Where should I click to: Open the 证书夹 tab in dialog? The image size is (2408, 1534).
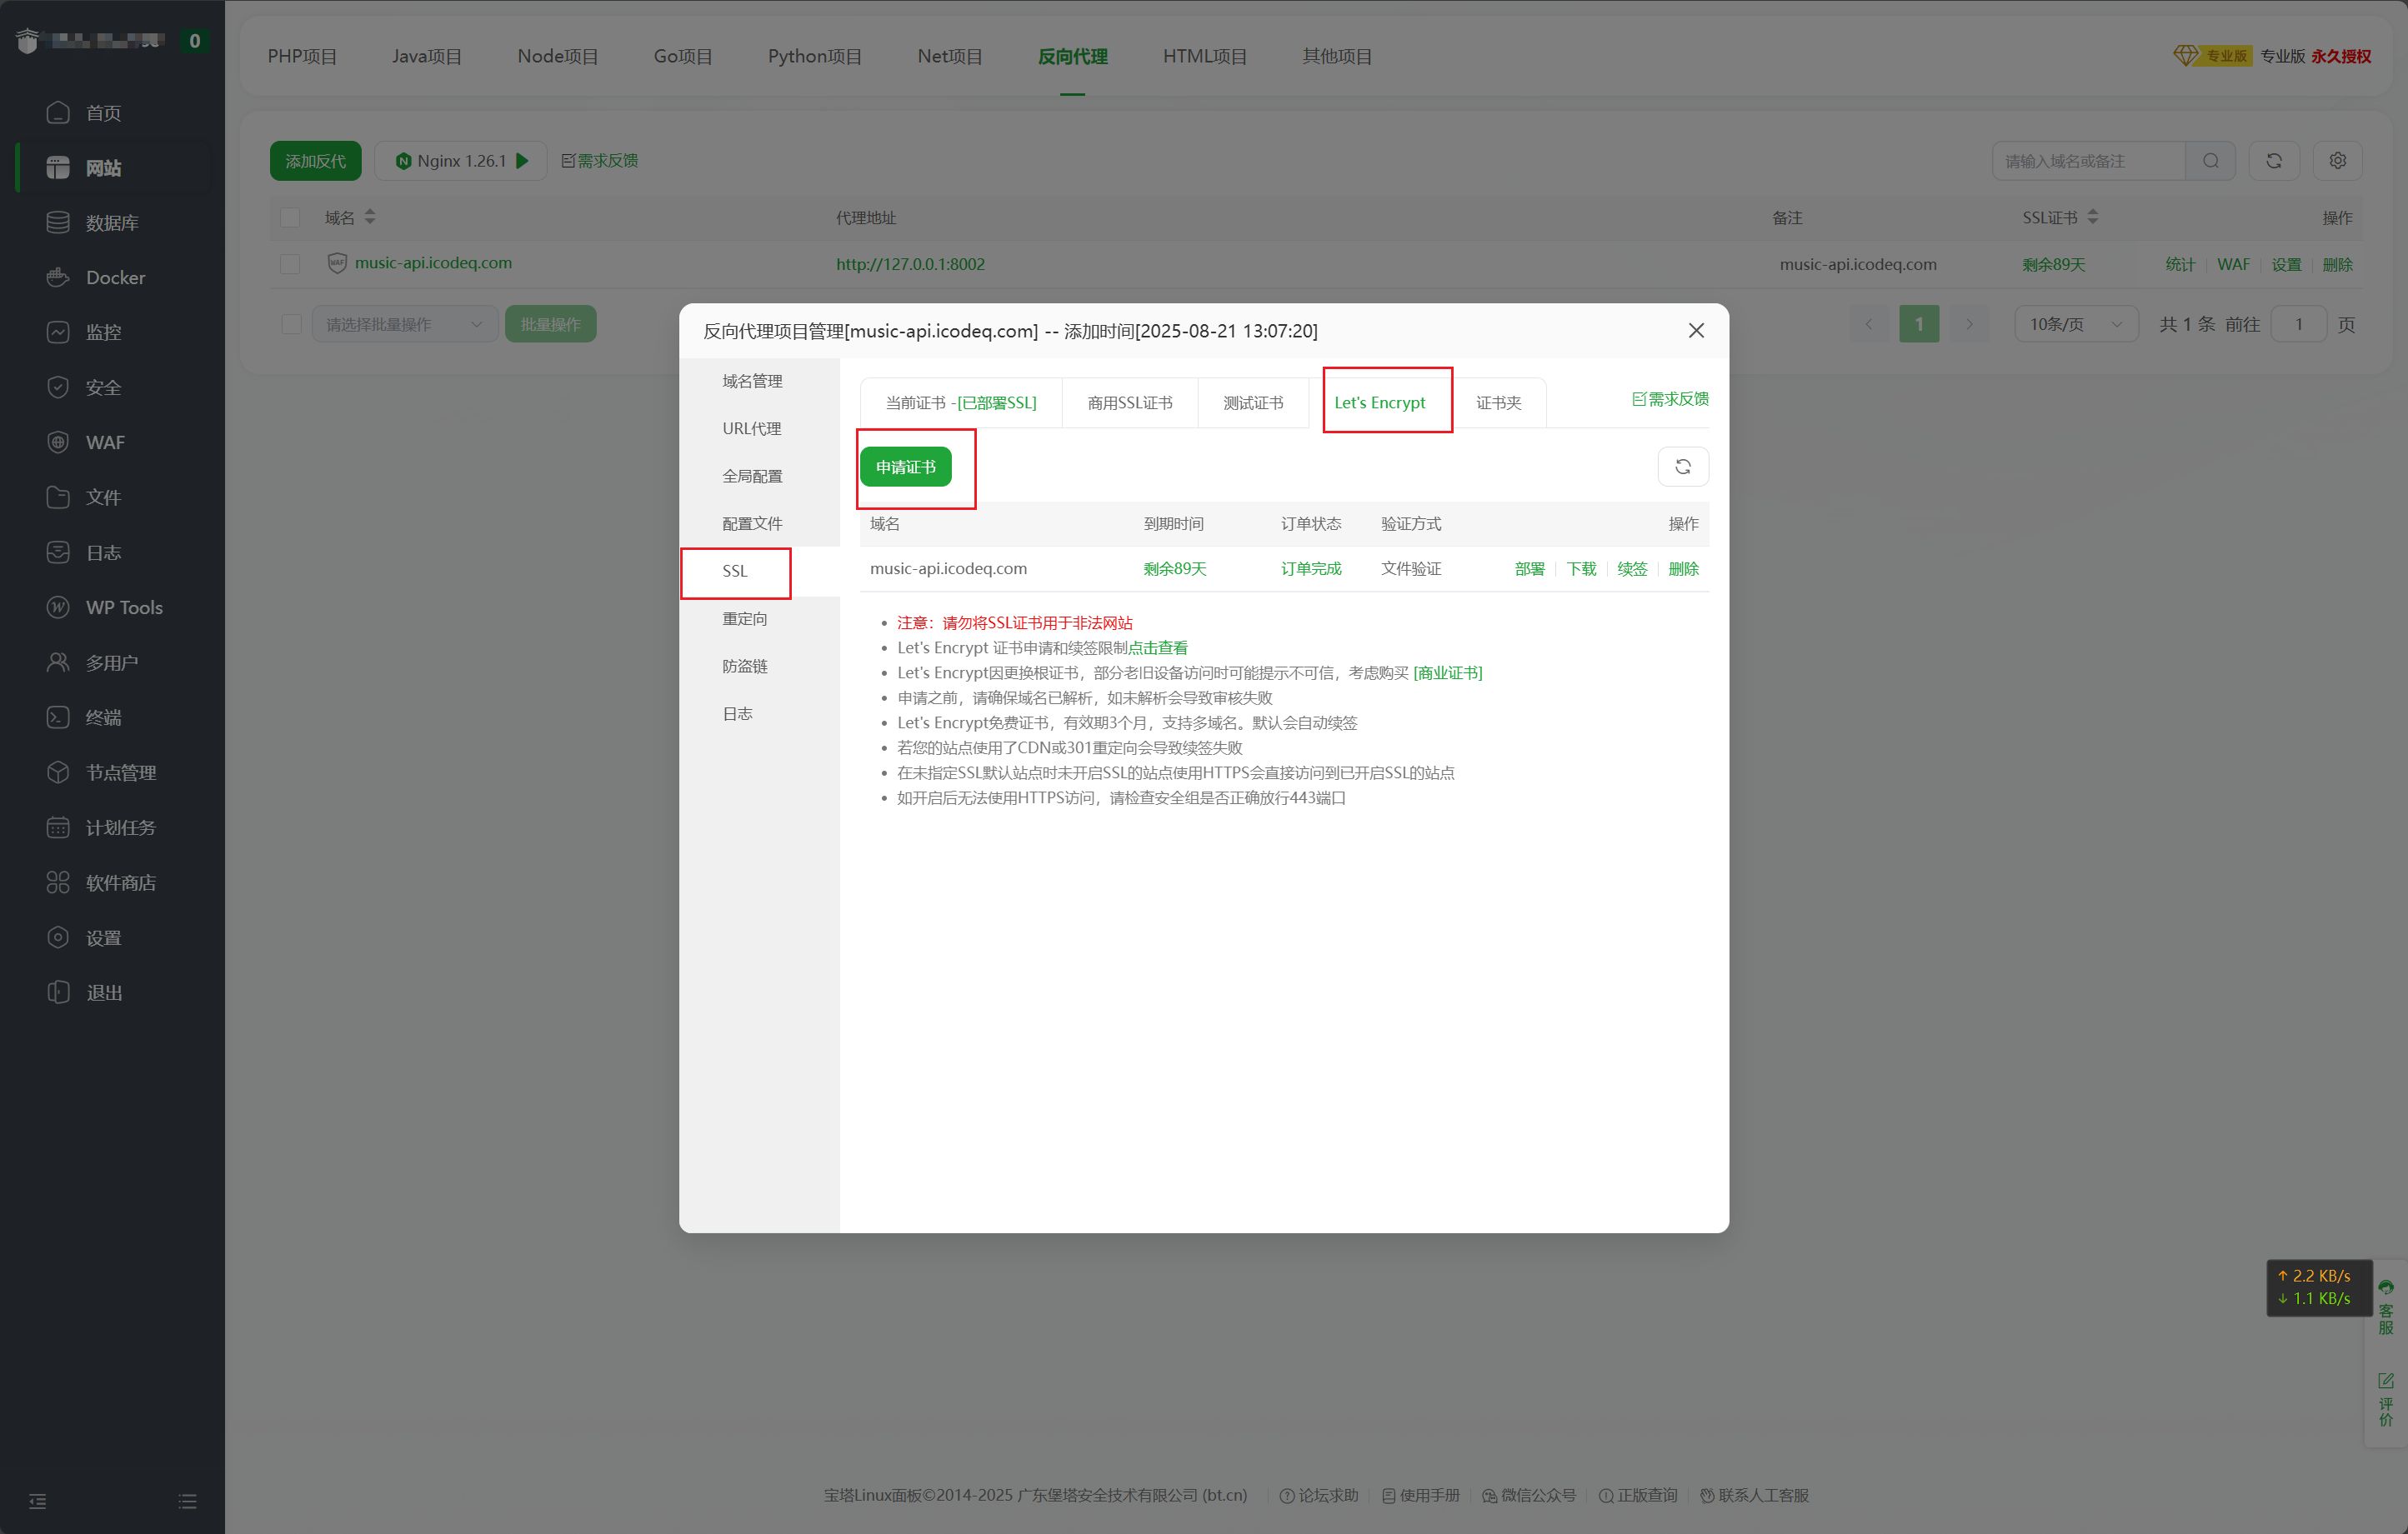1499,403
